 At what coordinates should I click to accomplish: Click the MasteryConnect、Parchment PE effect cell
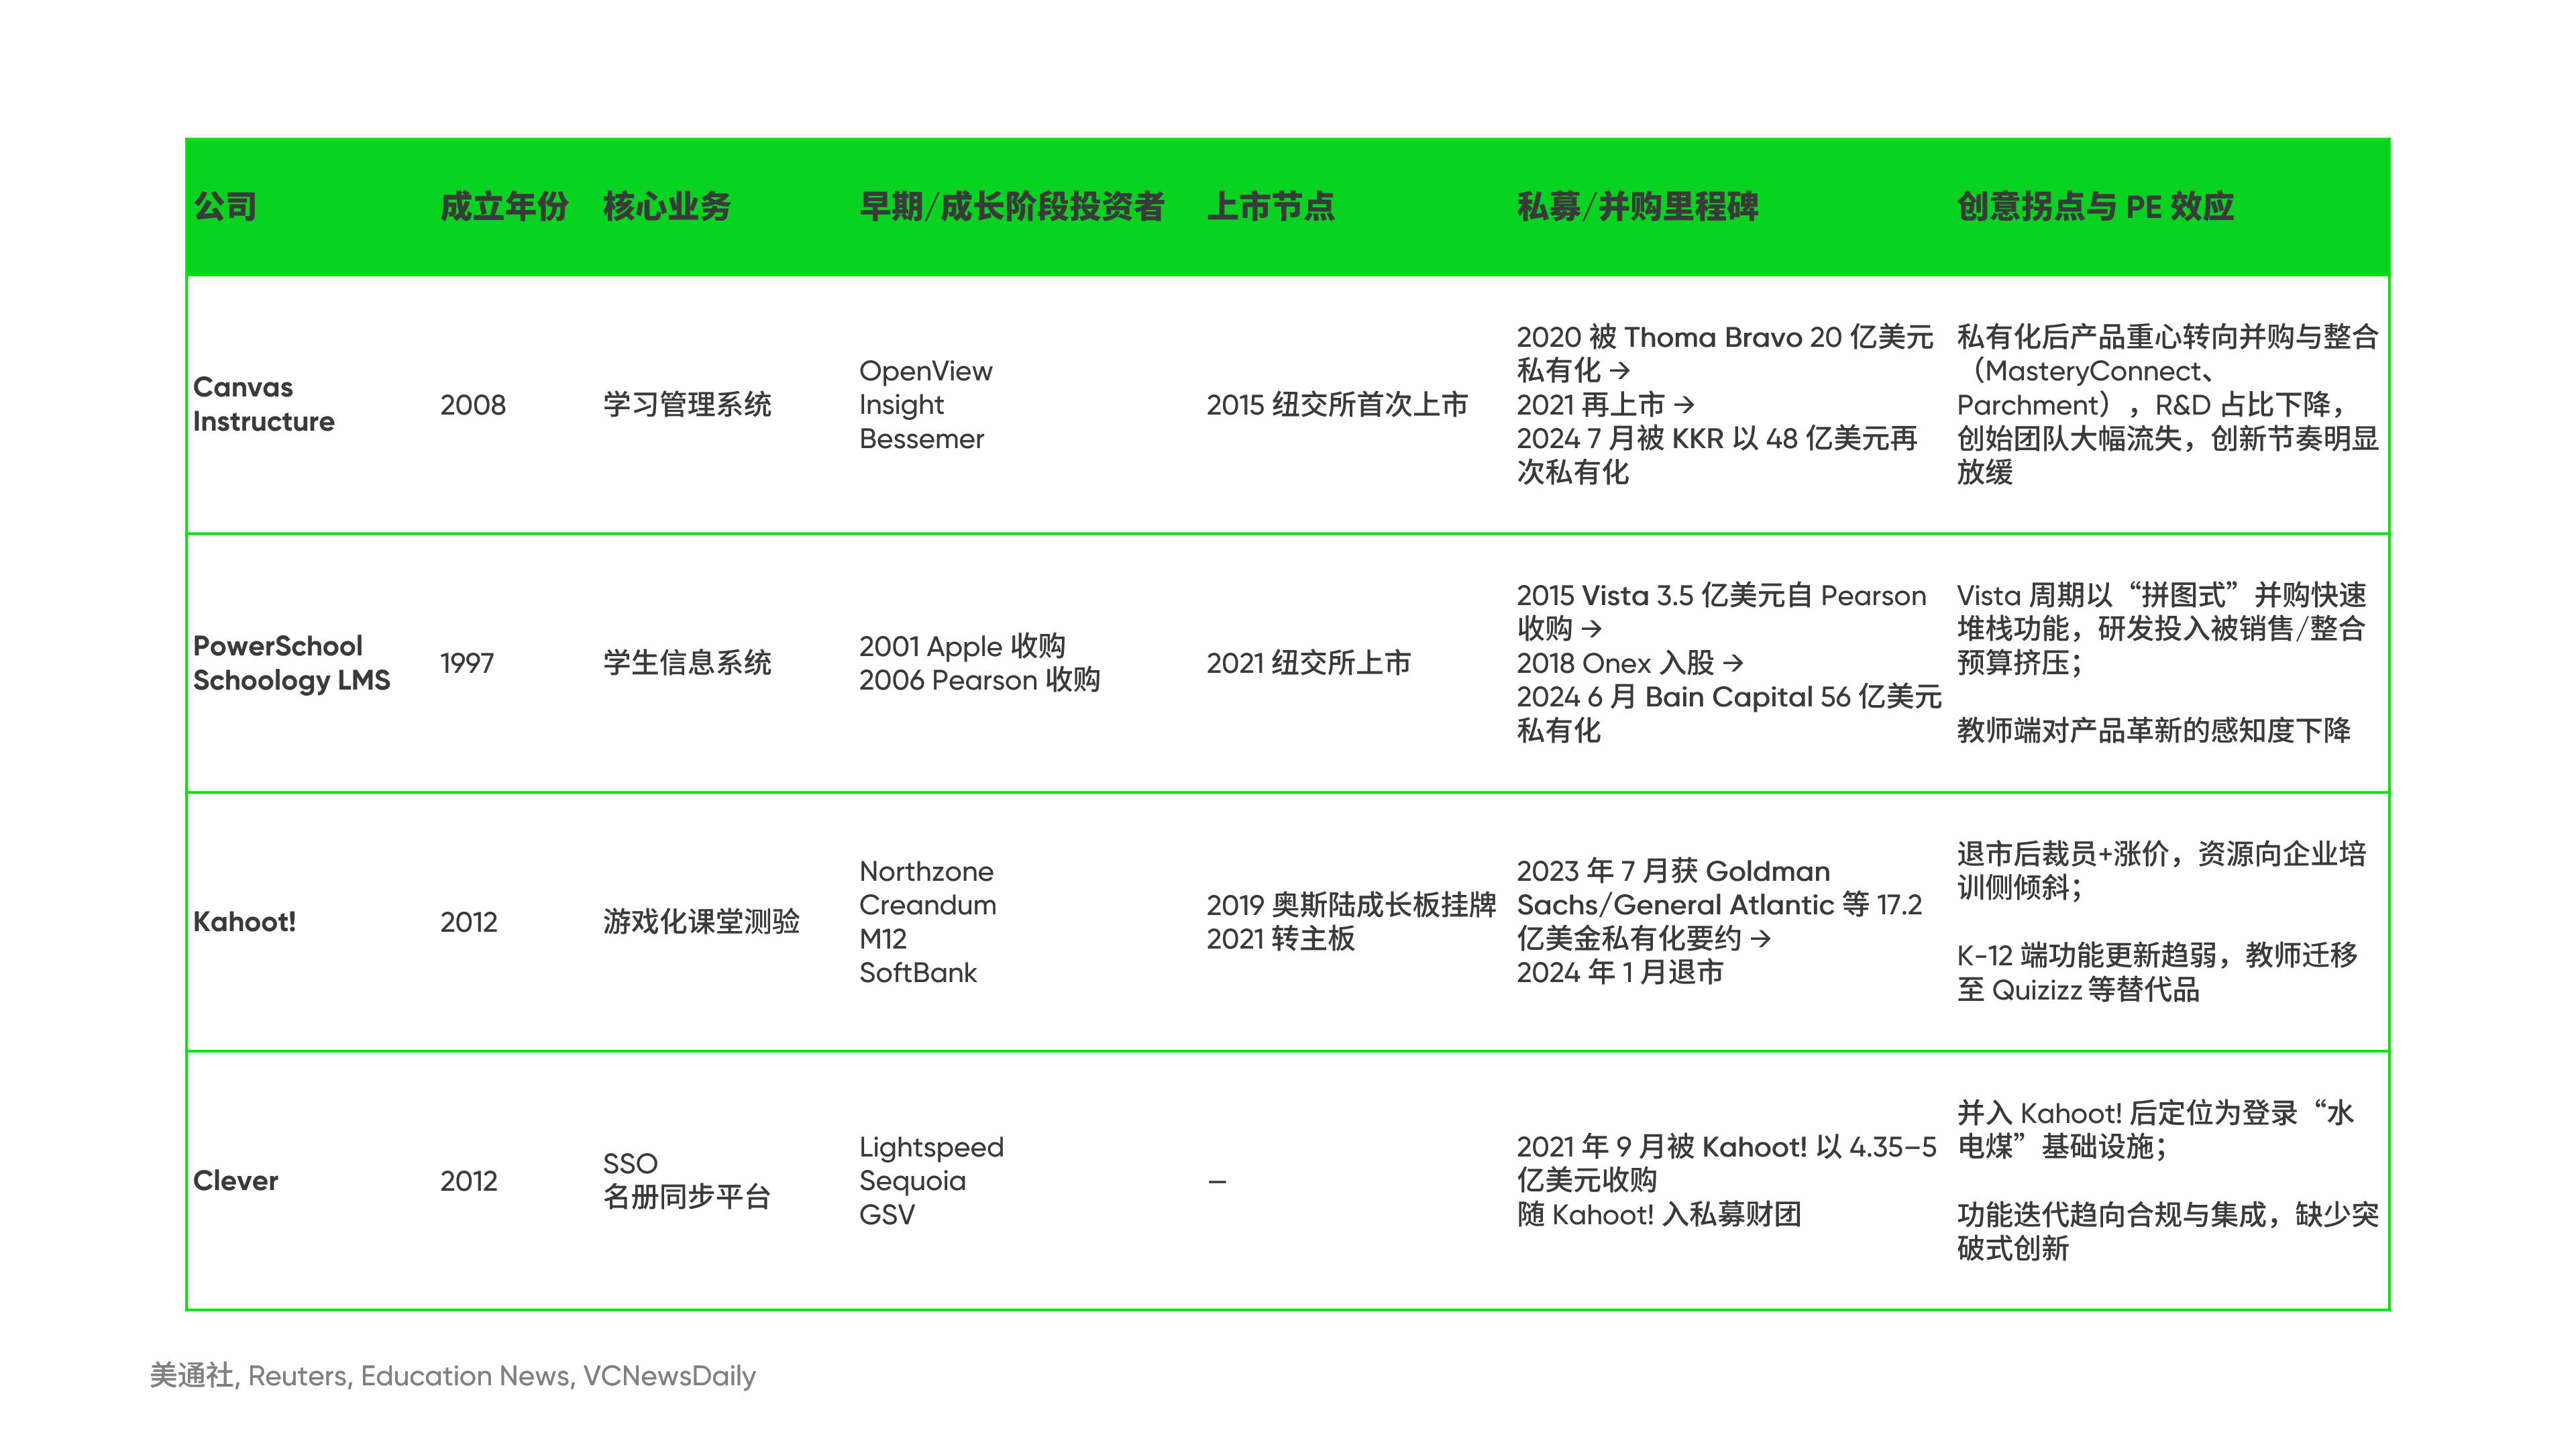tap(2167, 405)
